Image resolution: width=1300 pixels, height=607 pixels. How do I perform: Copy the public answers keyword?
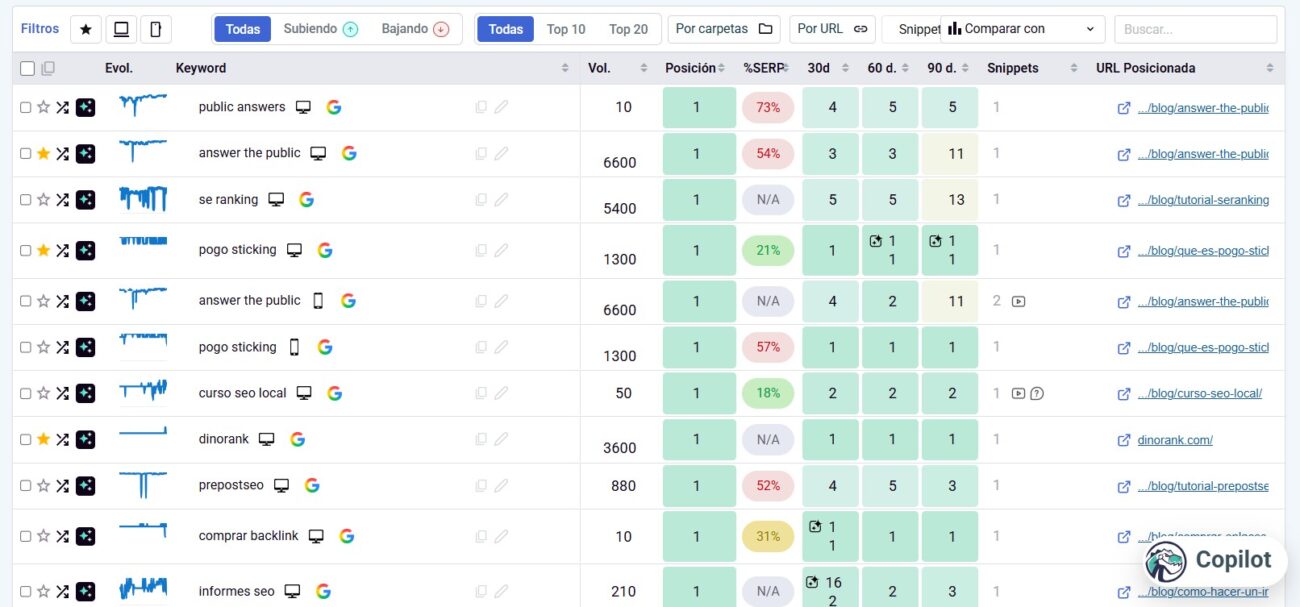click(481, 107)
